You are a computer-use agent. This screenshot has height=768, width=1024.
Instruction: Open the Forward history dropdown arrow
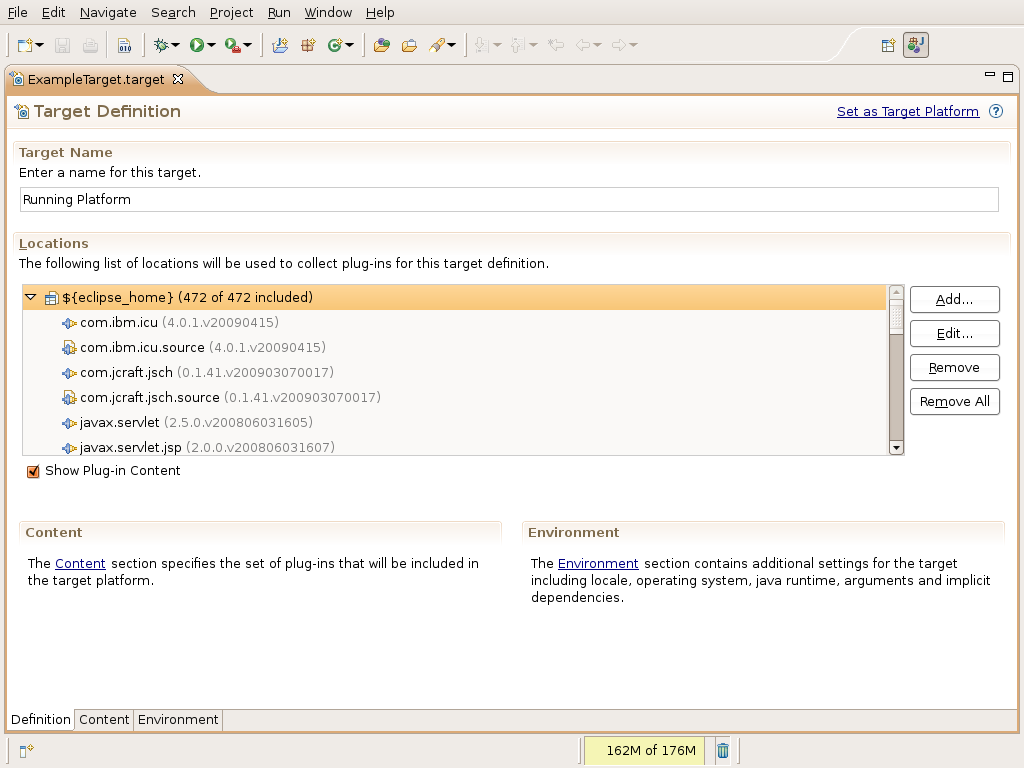point(633,45)
